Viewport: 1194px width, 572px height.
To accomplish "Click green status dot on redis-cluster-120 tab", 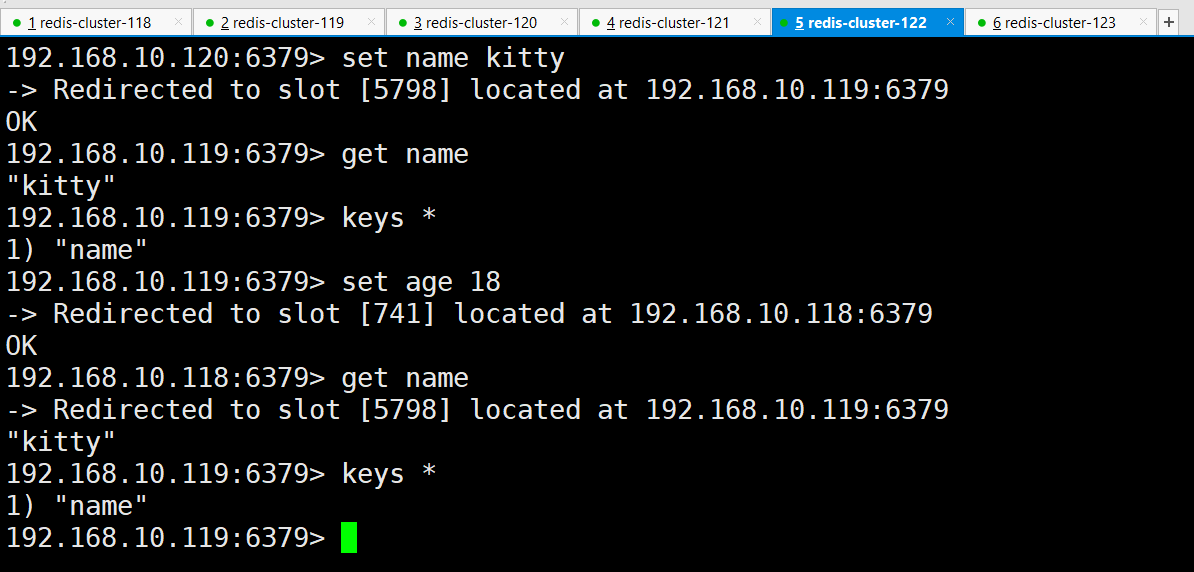I will point(403,23).
